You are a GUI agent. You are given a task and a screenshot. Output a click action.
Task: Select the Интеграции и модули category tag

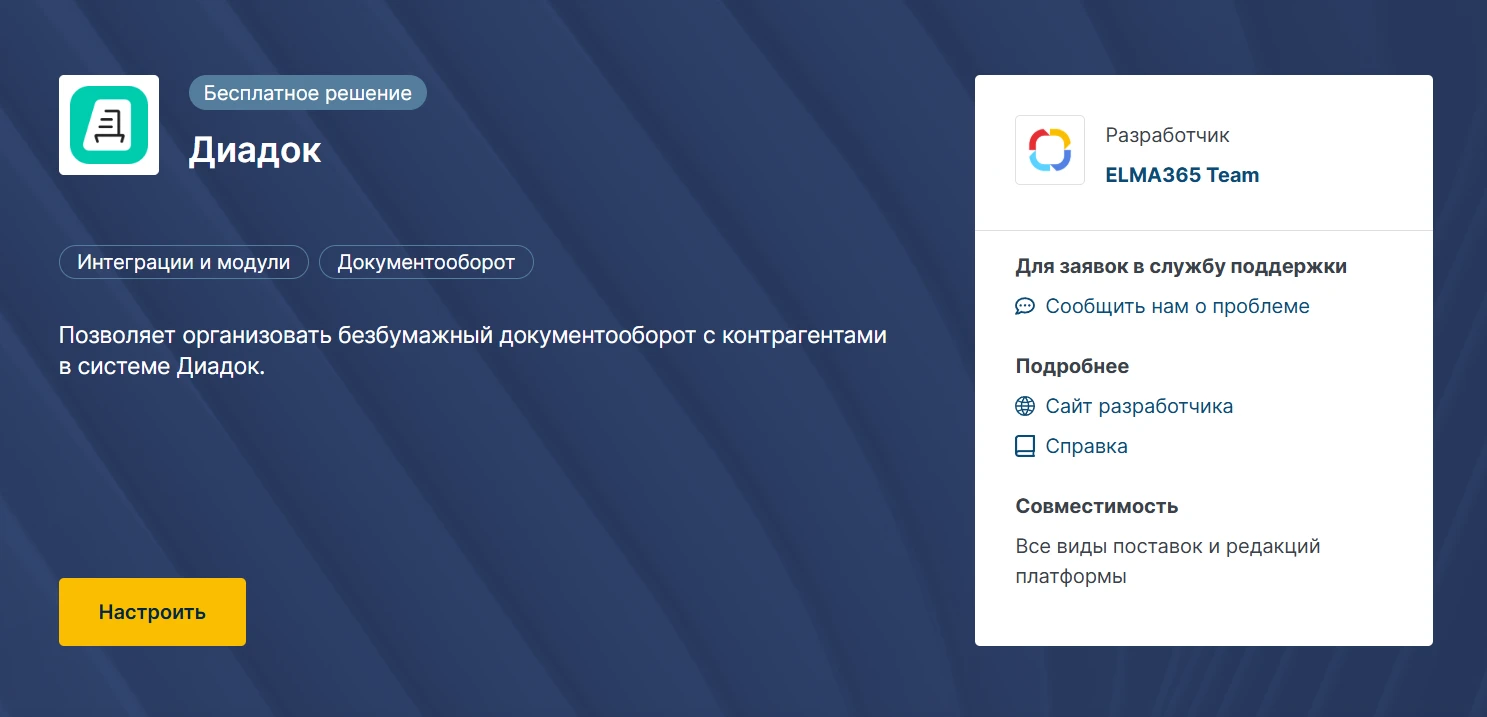click(x=184, y=263)
